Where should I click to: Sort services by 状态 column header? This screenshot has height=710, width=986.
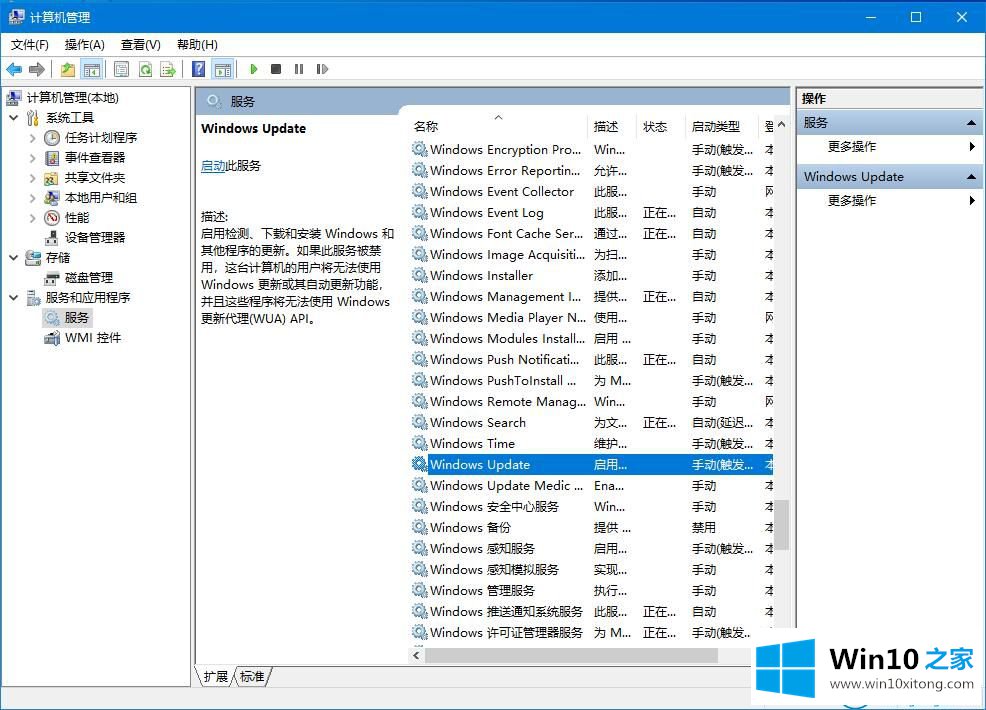click(x=660, y=127)
